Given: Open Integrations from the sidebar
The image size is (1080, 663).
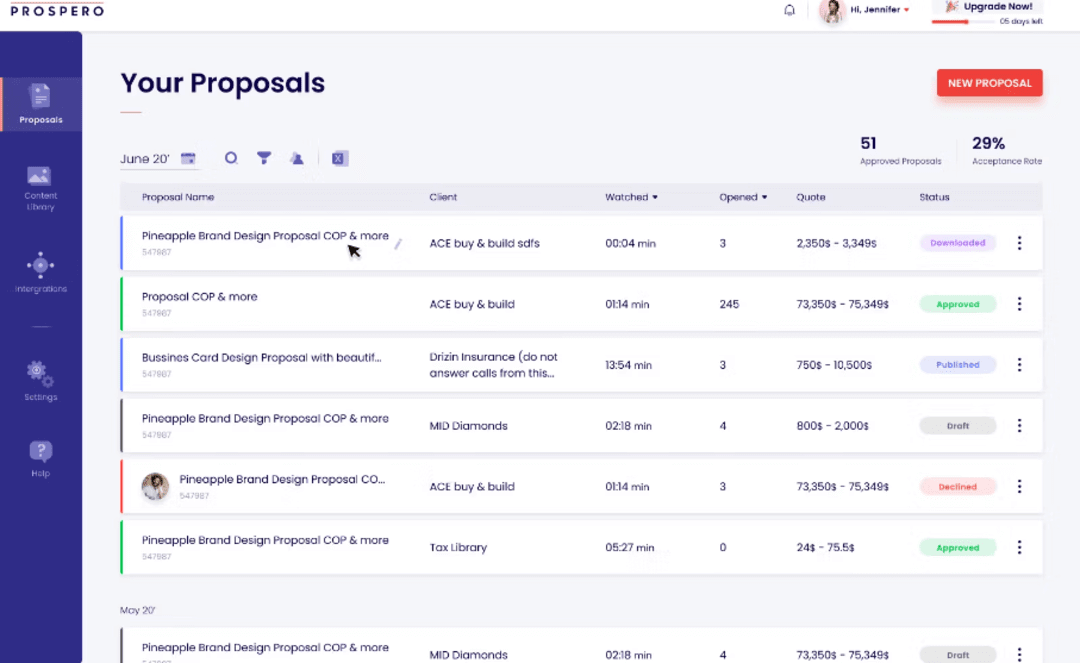Looking at the screenshot, I should click(x=40, y=272).
